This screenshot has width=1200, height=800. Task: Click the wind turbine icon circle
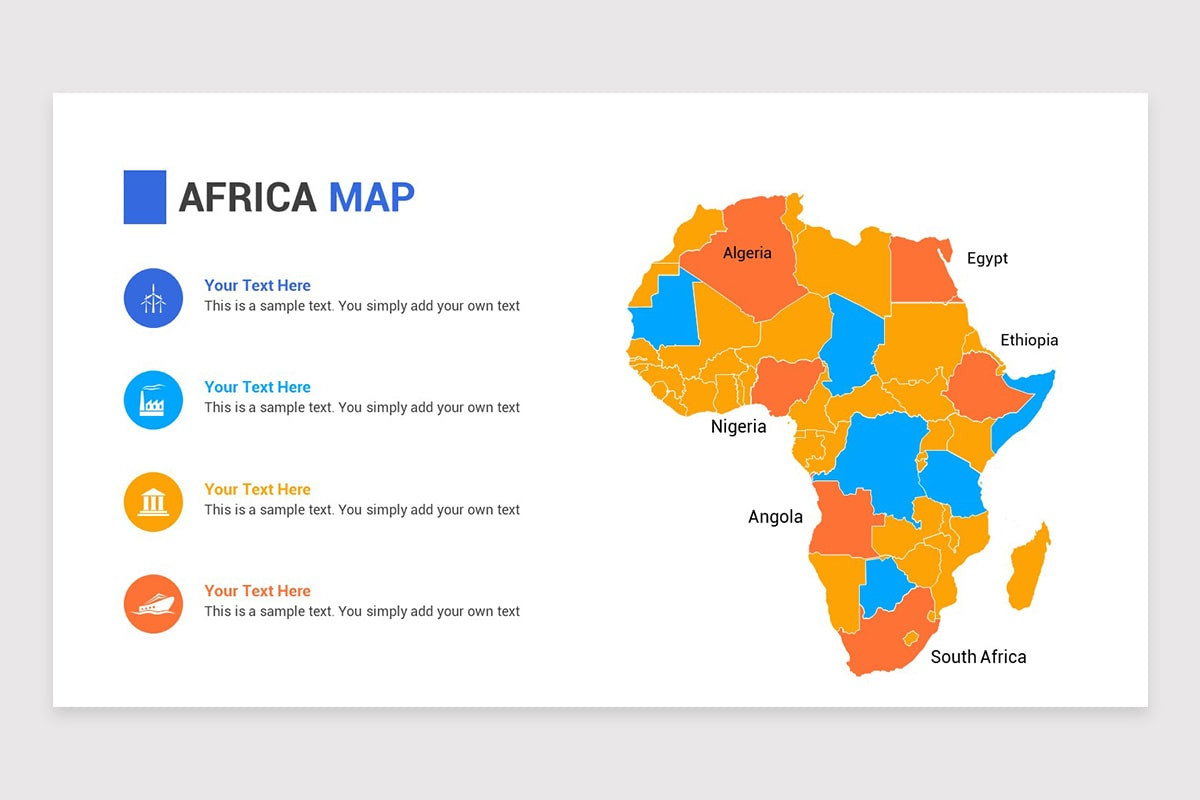coord(153,298)
